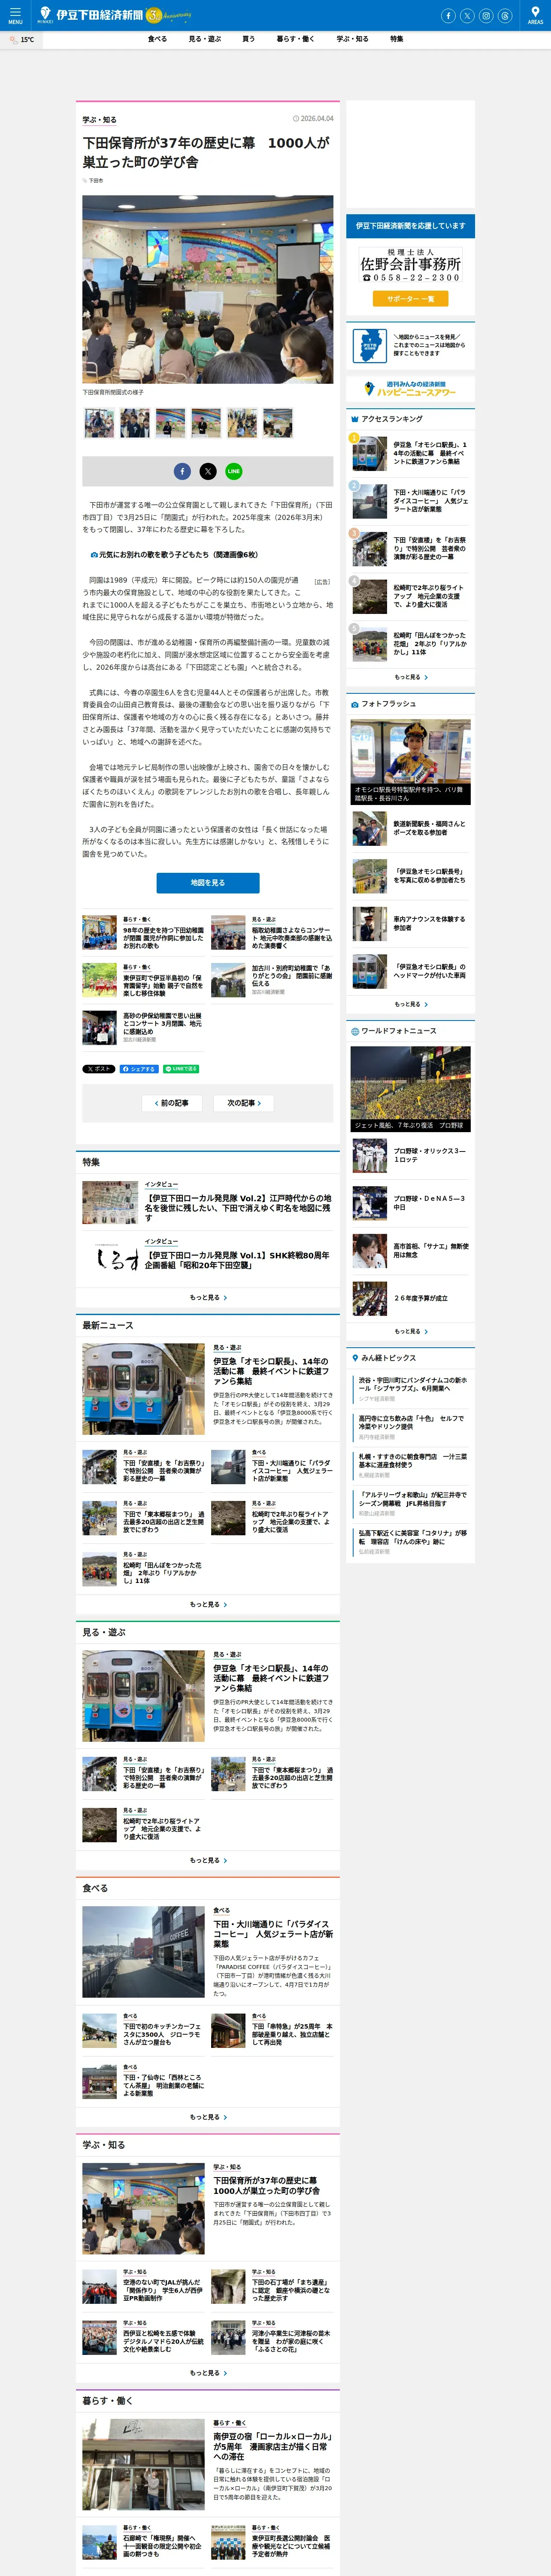Visit the Facebook page from header icon

click(x=448, y=16)
